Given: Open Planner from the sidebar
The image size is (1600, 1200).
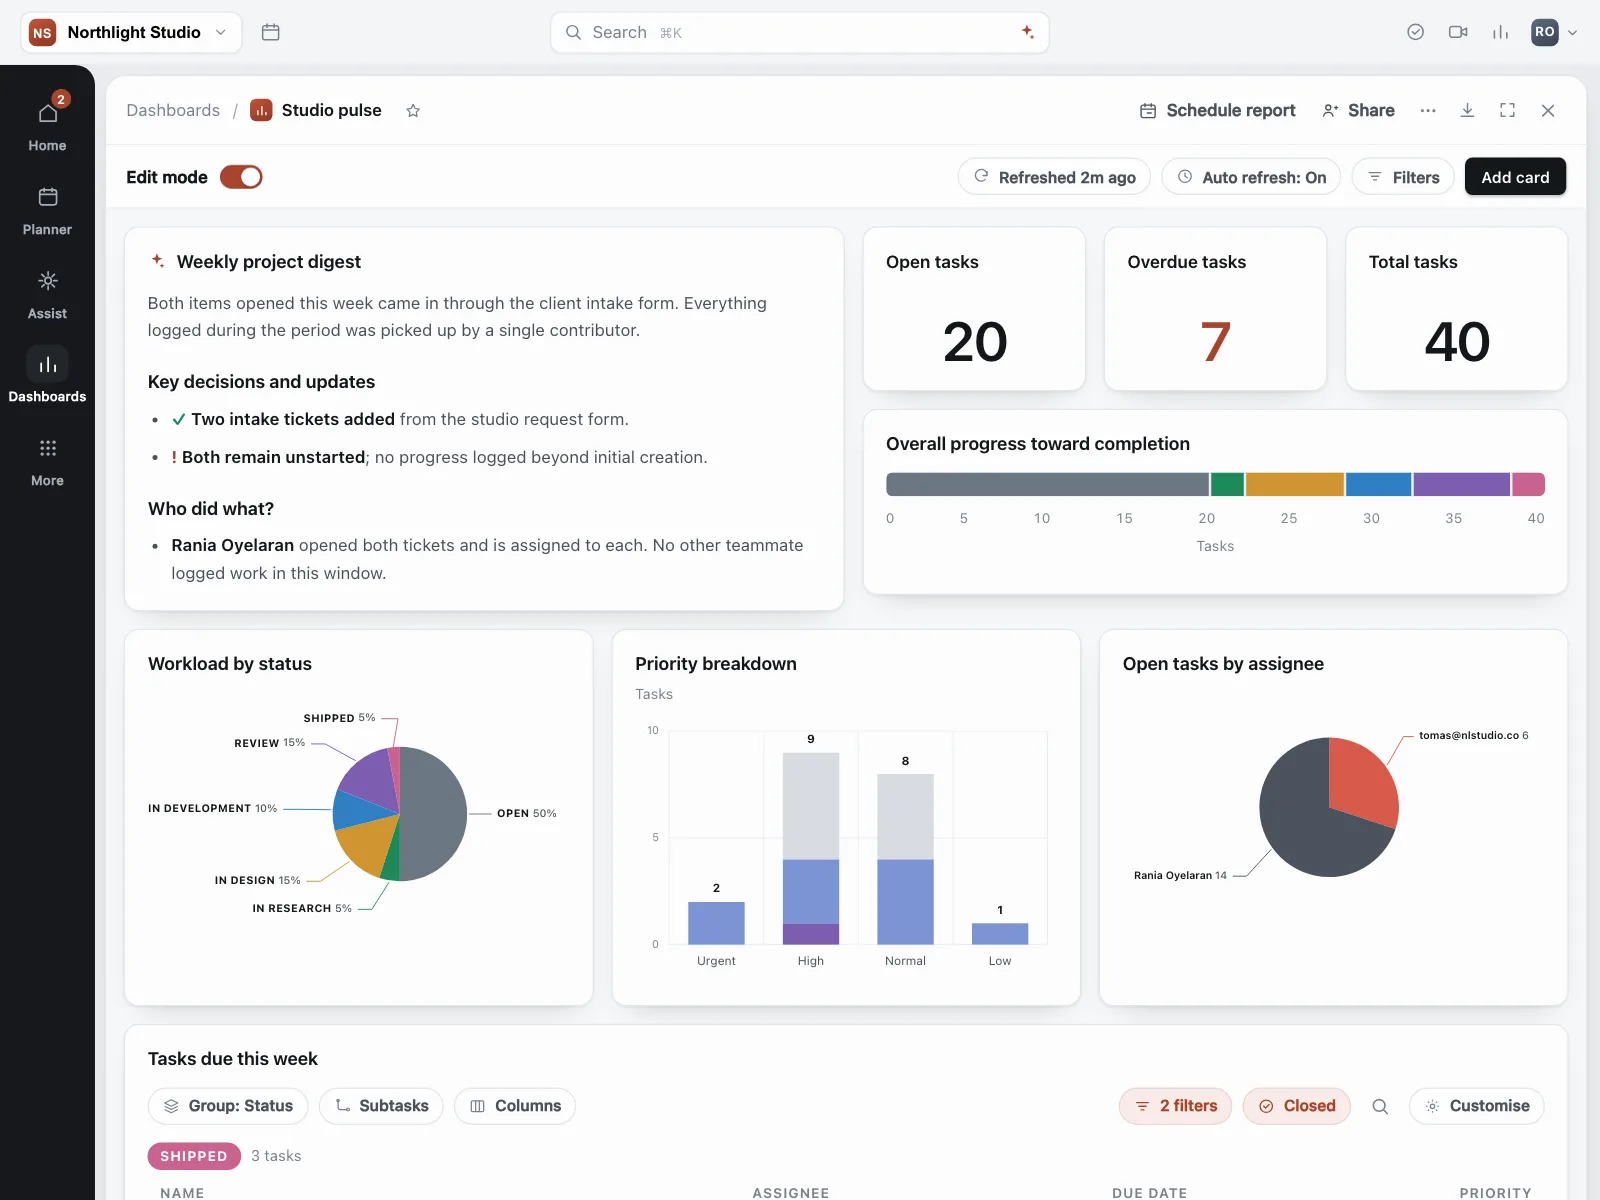Looking at the screenshot, I should [x=47, y=209].
